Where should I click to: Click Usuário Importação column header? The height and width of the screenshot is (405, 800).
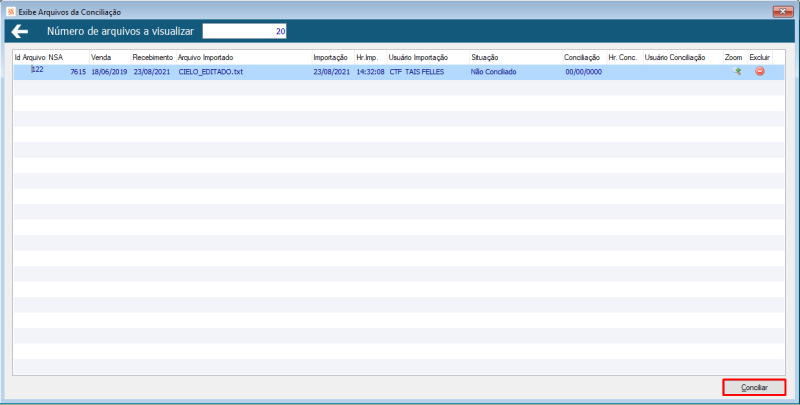(x=429, y=58)
